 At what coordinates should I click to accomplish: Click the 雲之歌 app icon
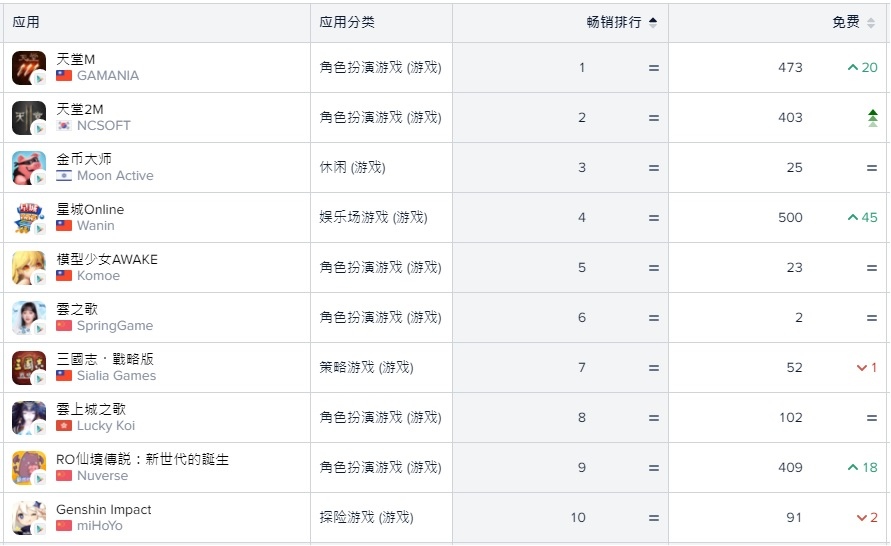(28, 318)
